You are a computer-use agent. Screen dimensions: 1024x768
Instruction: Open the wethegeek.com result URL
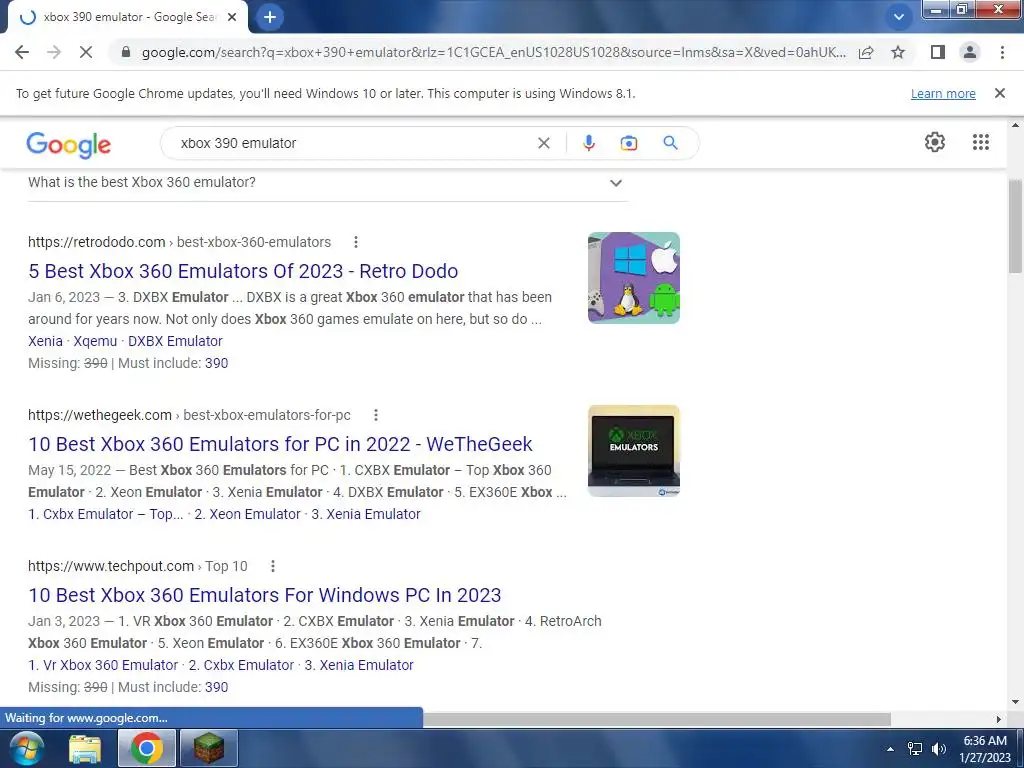pyautogui.click(x=189, y=415)
